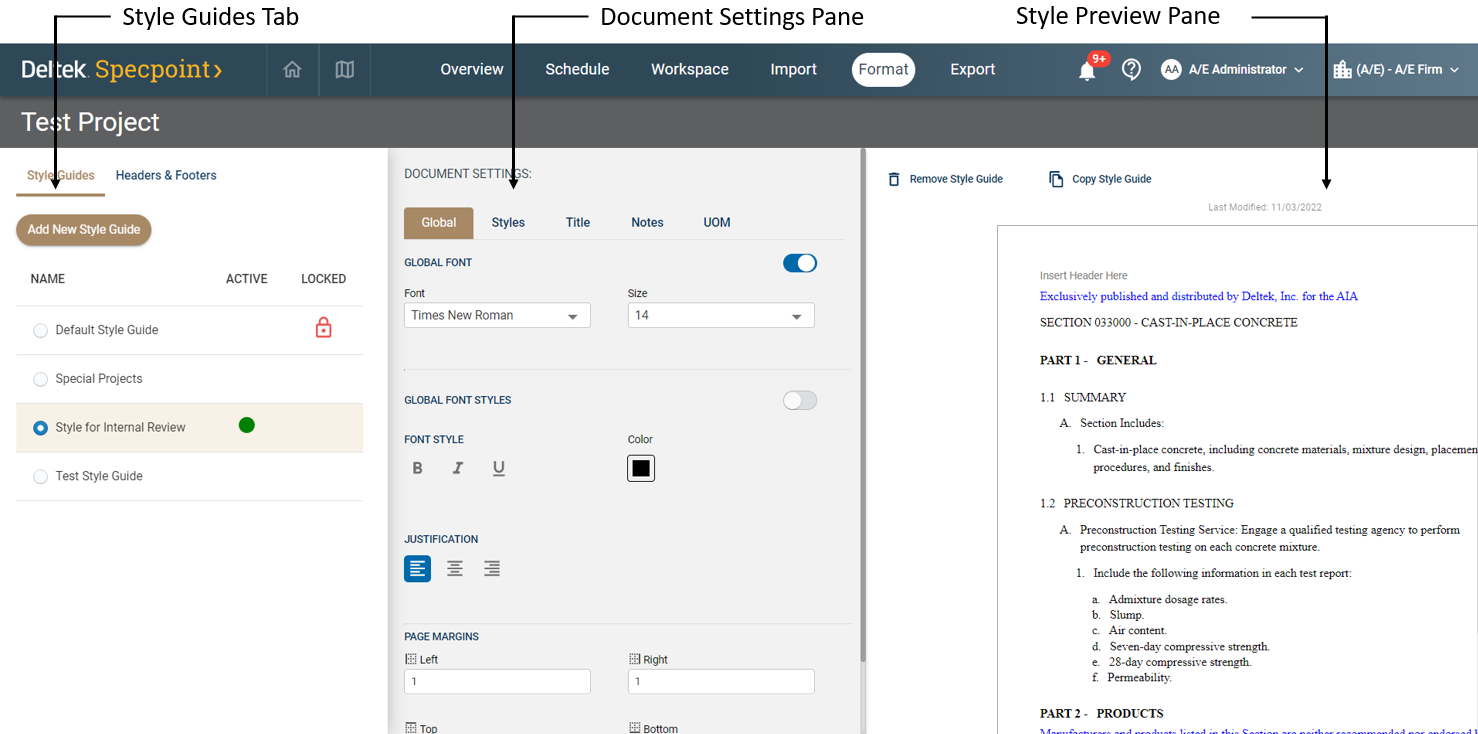The height and width of the screenshot is (734, 1478).
Task: Apply bold font style
Action: pyautogui.click(x=418, y=468)
